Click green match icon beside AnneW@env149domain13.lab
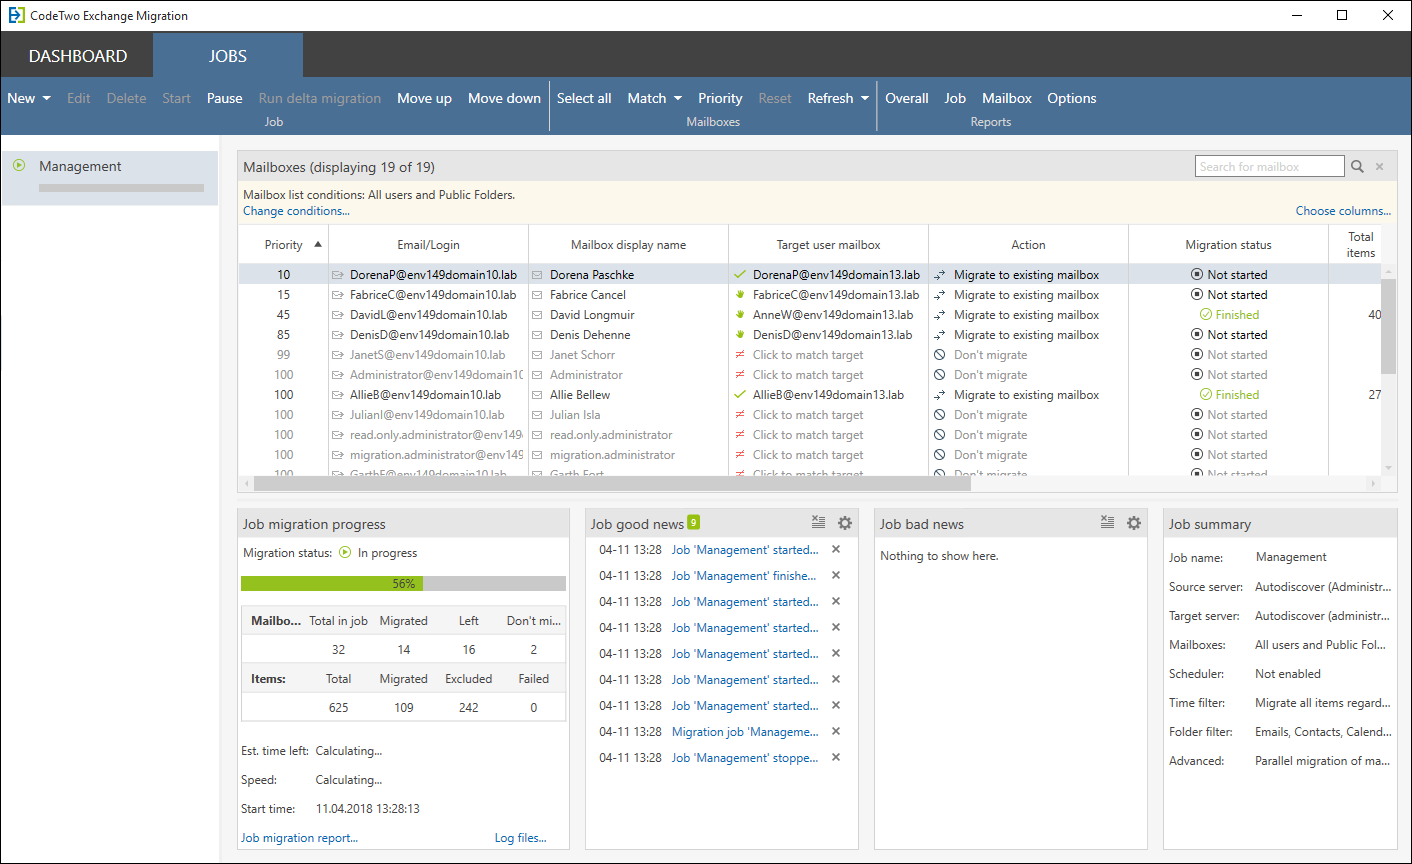Viewport: 1412px width, 864px height. click(x=740, y=315)
